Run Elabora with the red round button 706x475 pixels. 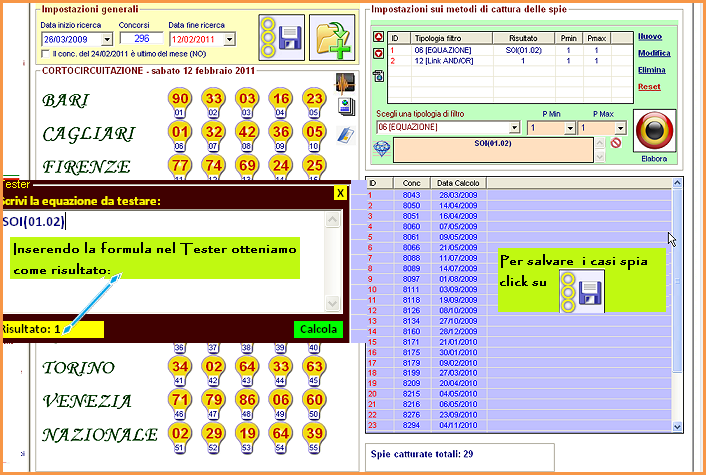point(655,131)
